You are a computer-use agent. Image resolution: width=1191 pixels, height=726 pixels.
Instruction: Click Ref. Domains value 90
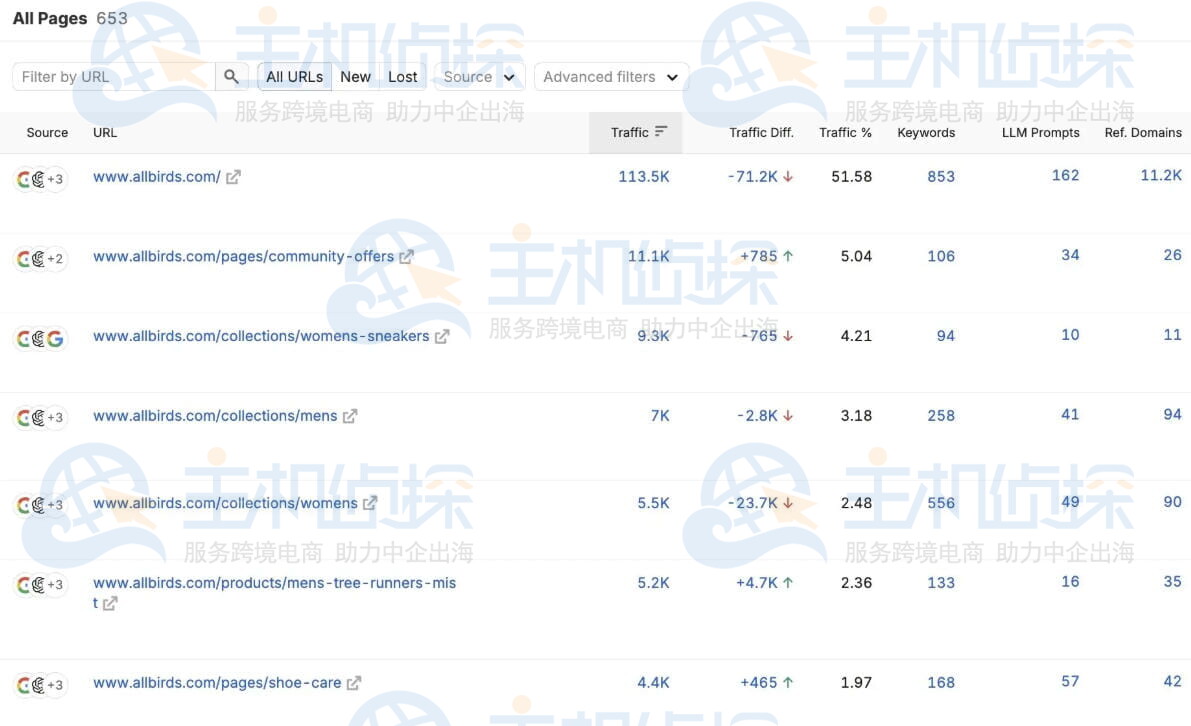[x=1173, y=502]
